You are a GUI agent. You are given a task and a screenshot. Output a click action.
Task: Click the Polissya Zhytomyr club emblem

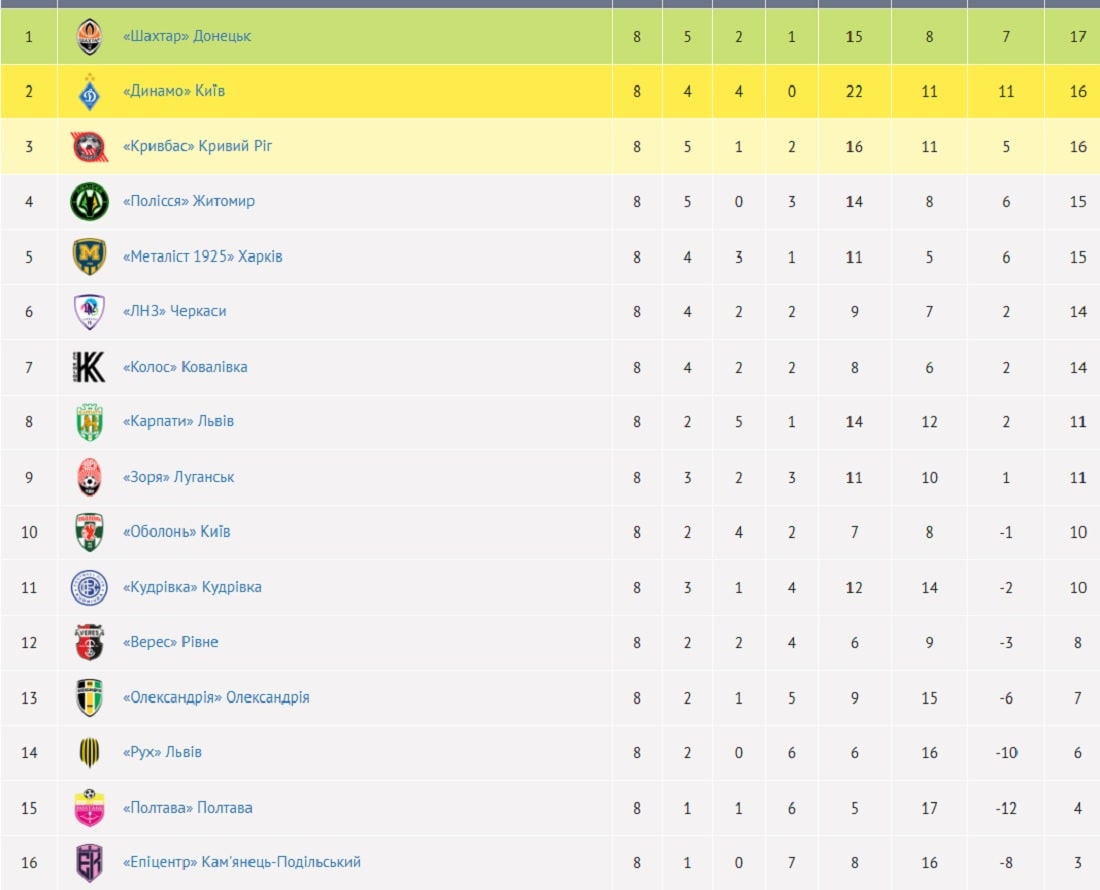click(x=89, y=202)
